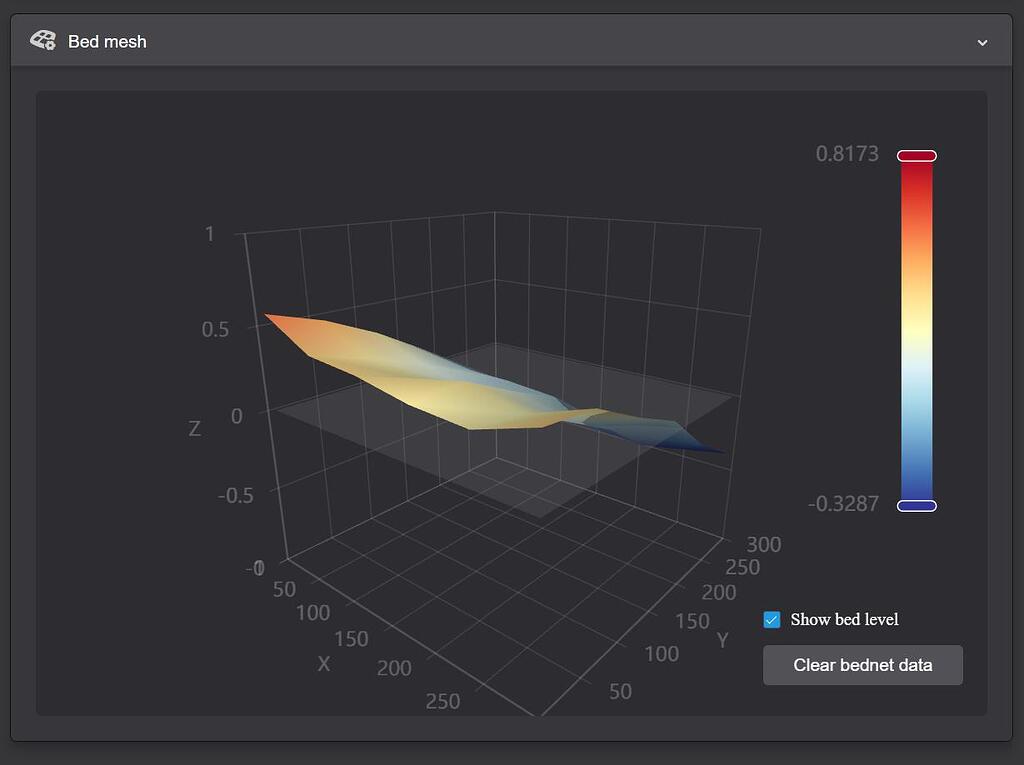Click the 300 tick on the Y axis
This screenshot has width=1024, height=765.
764,545
